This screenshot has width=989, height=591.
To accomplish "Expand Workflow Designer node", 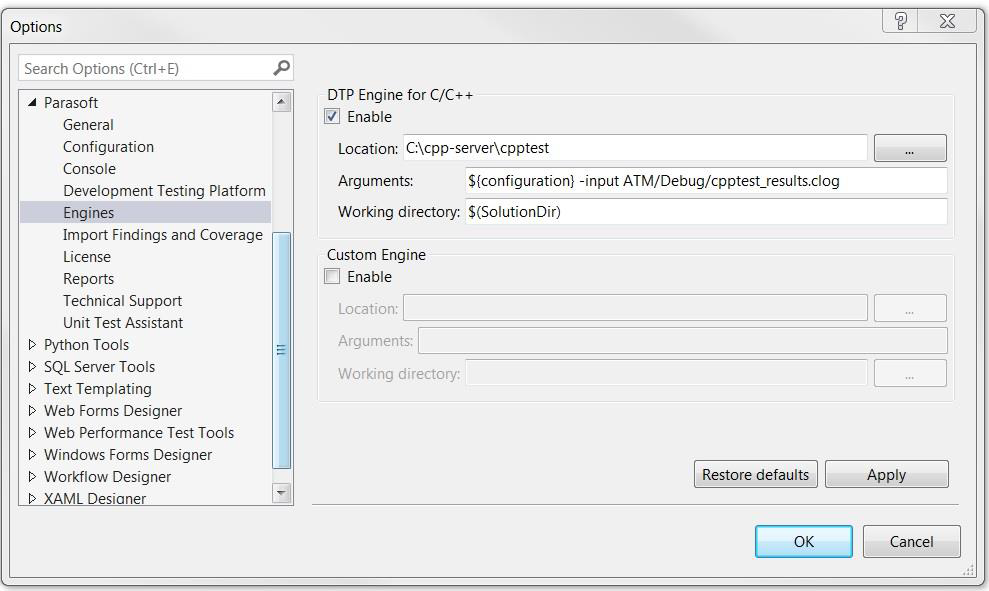I will click(x=32, y=477).
